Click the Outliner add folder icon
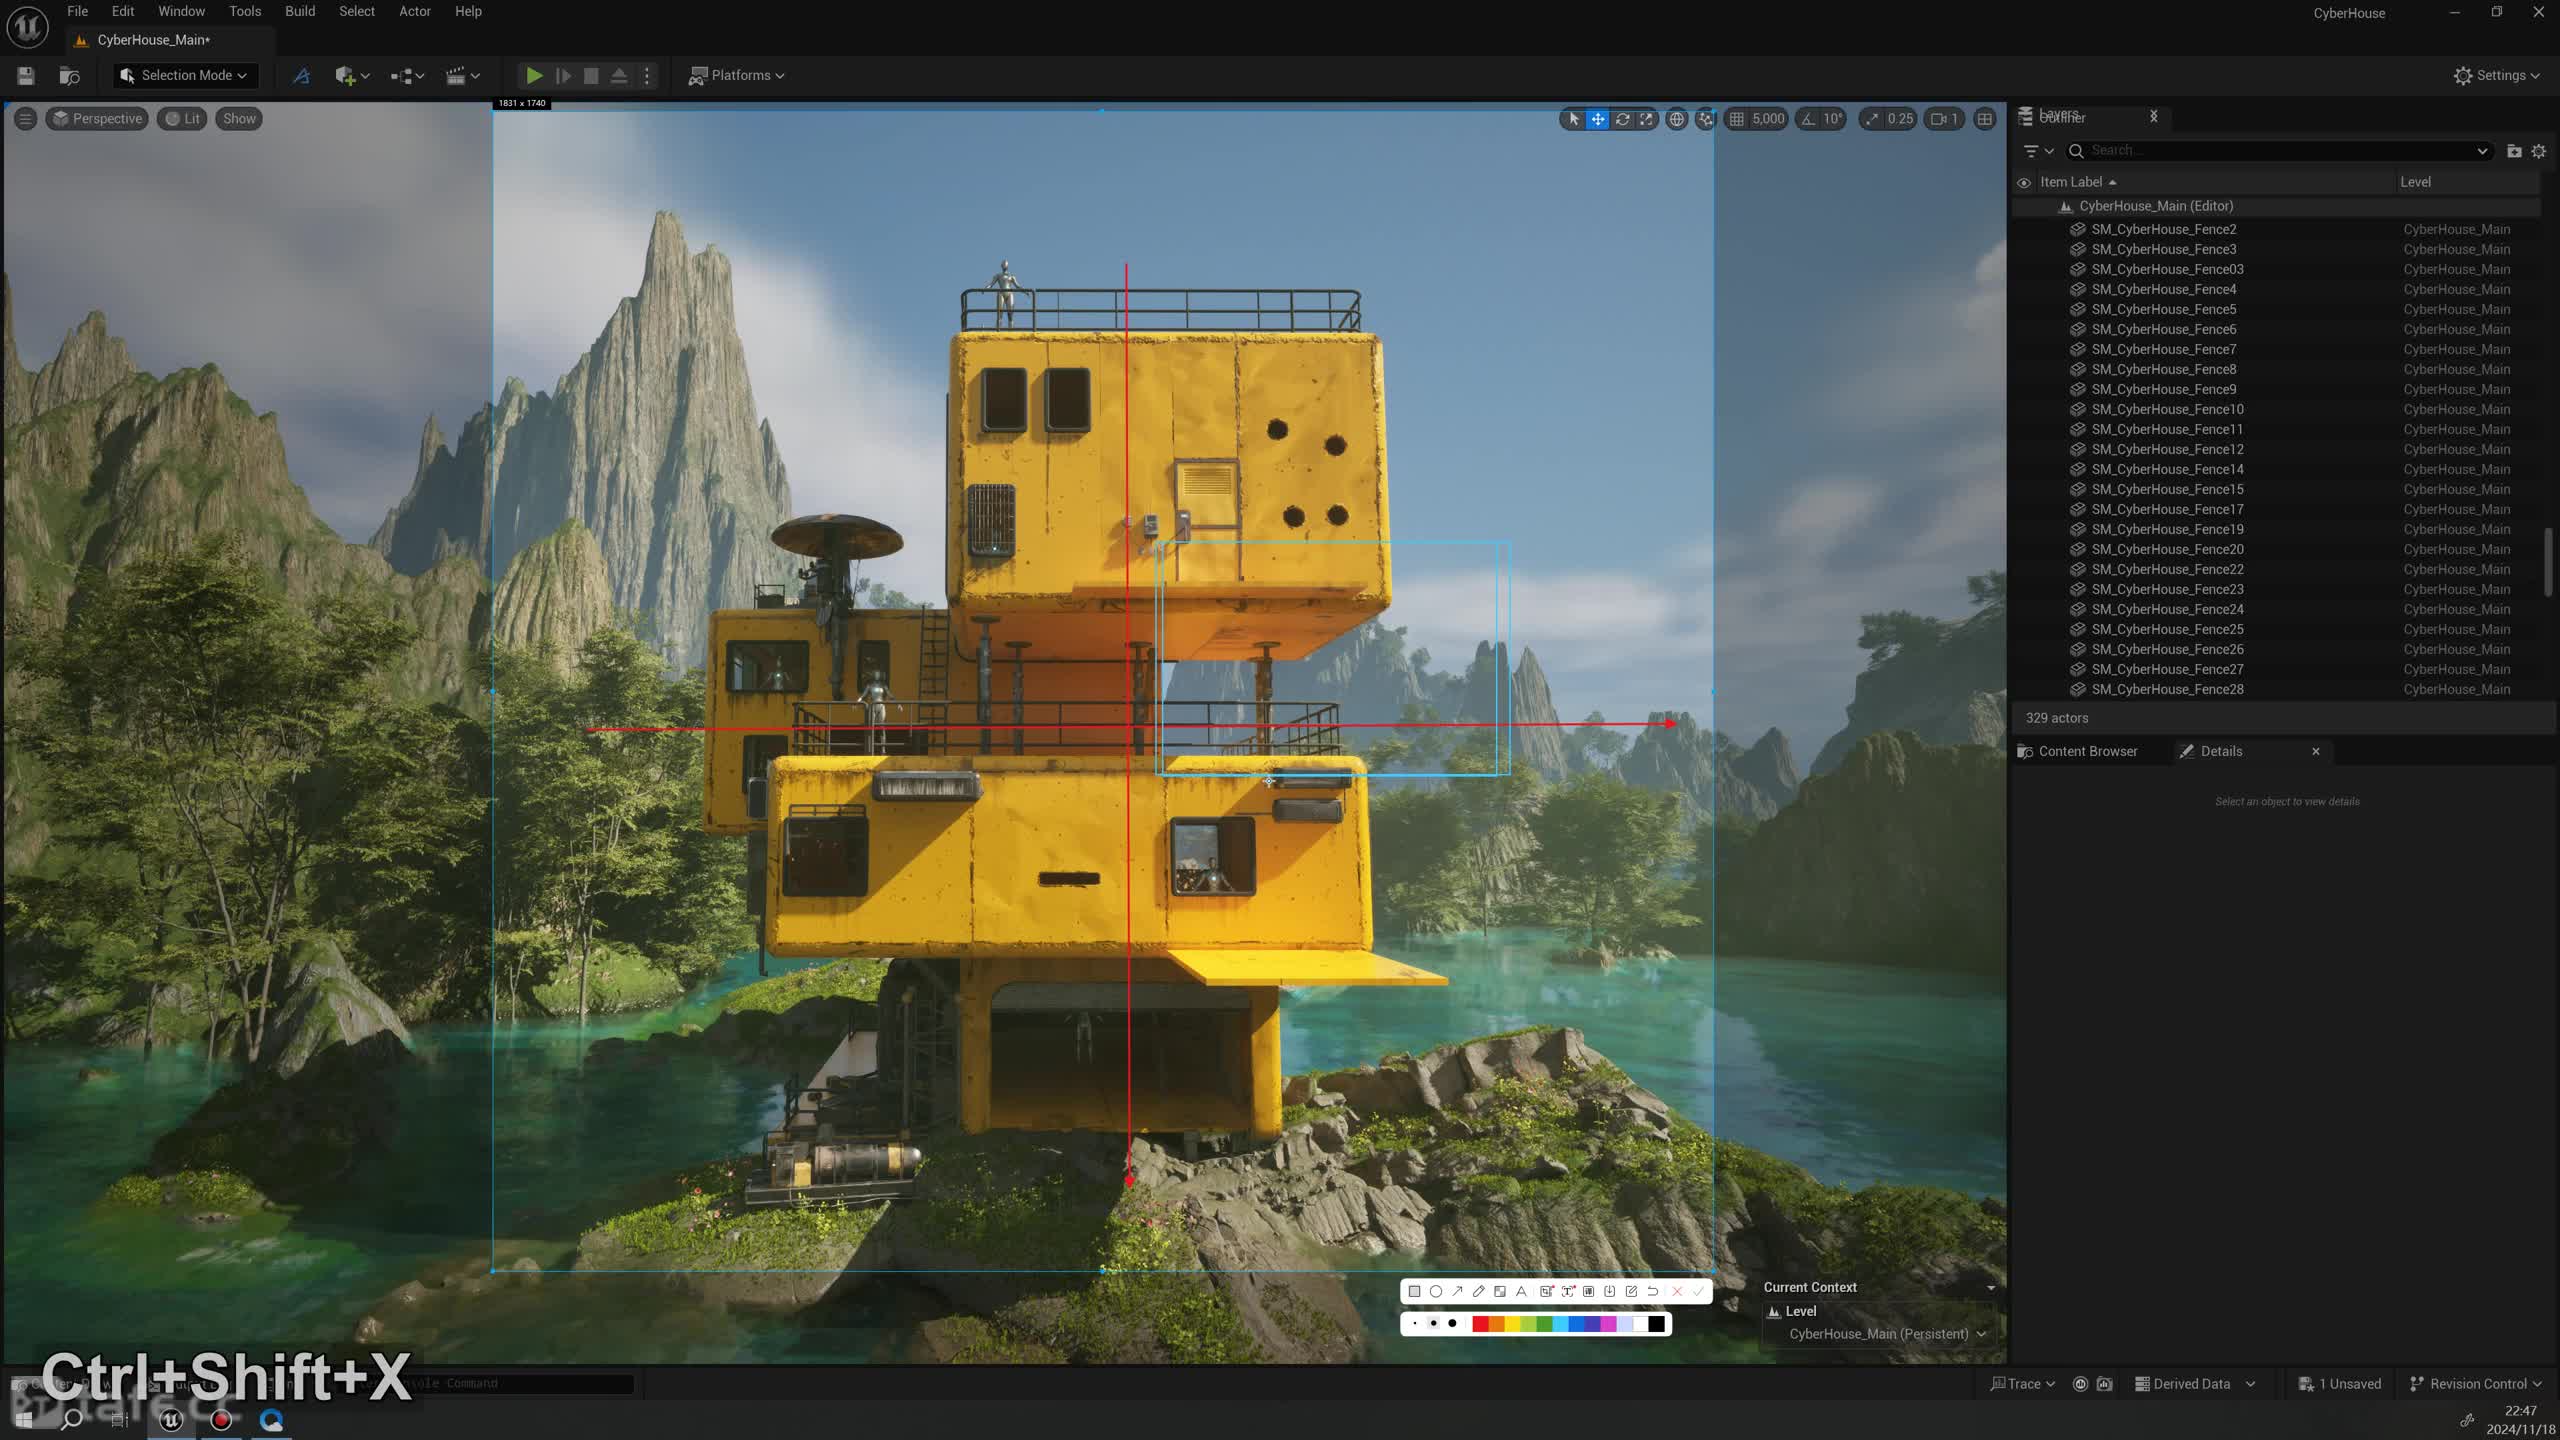Screen dimensions: 2560x1440 click(x=2514, y=151)
